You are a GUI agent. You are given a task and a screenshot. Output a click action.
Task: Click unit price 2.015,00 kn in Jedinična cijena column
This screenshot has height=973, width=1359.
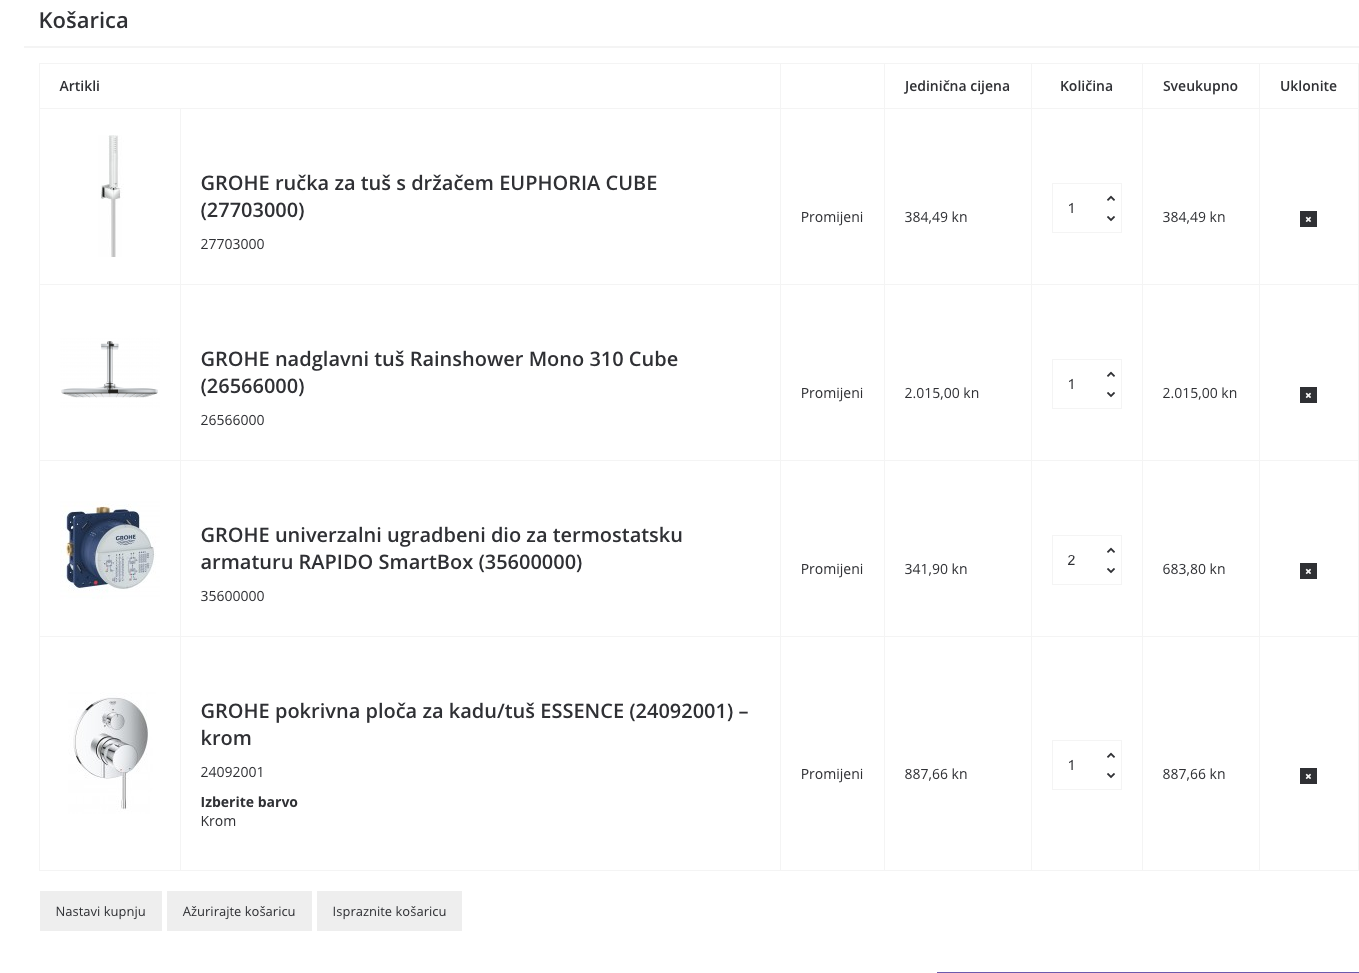[941, 393]
